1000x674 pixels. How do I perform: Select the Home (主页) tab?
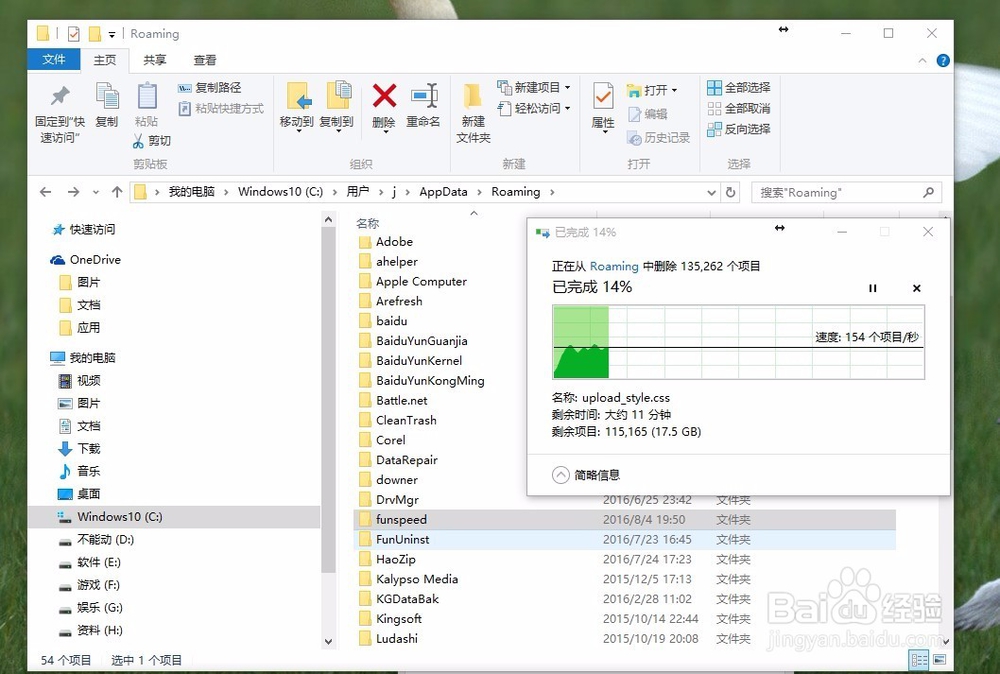(x=105, y=60)
